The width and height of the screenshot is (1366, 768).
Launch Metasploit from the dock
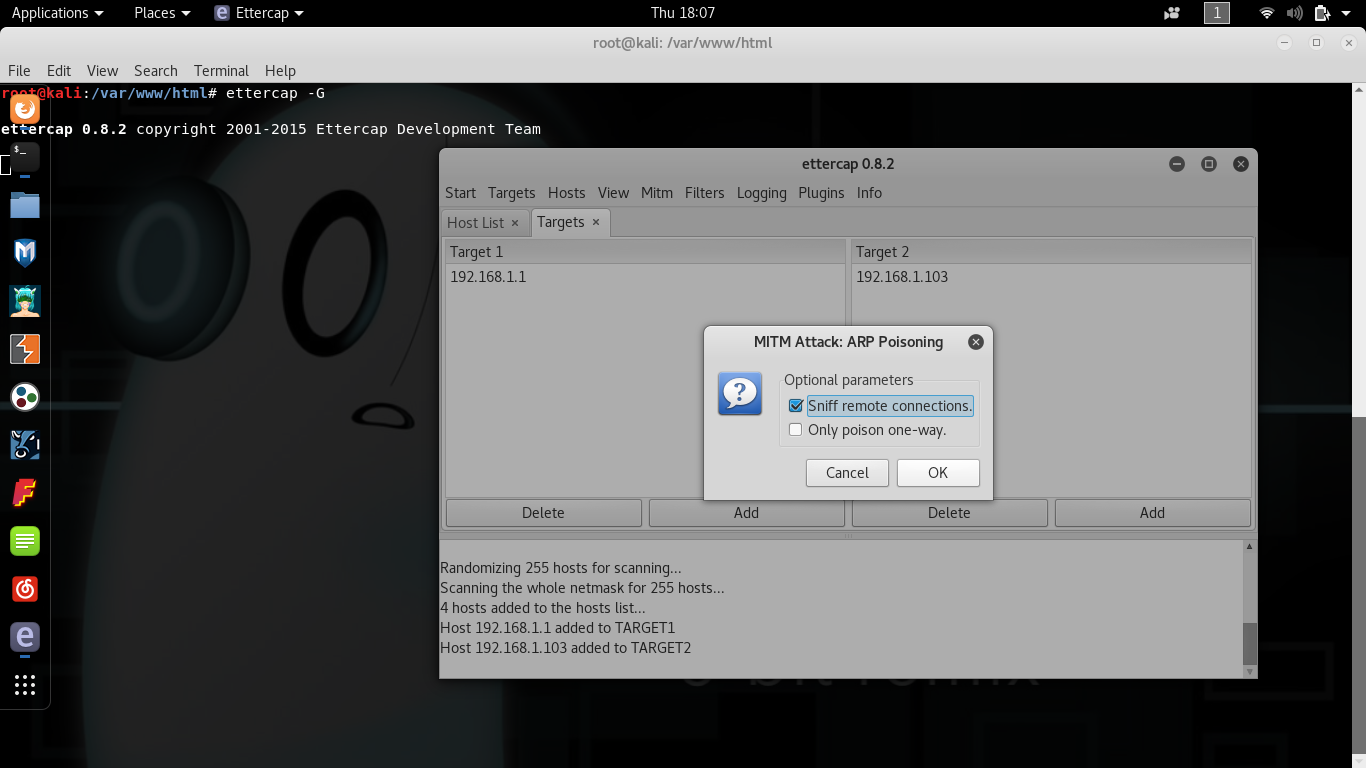[25, 253]
